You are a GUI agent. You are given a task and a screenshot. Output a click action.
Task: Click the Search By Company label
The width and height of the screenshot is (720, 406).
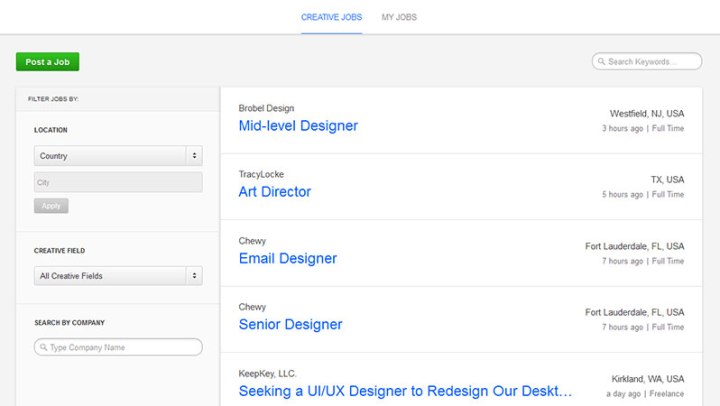pyautogui.click(x=69, y=323)
